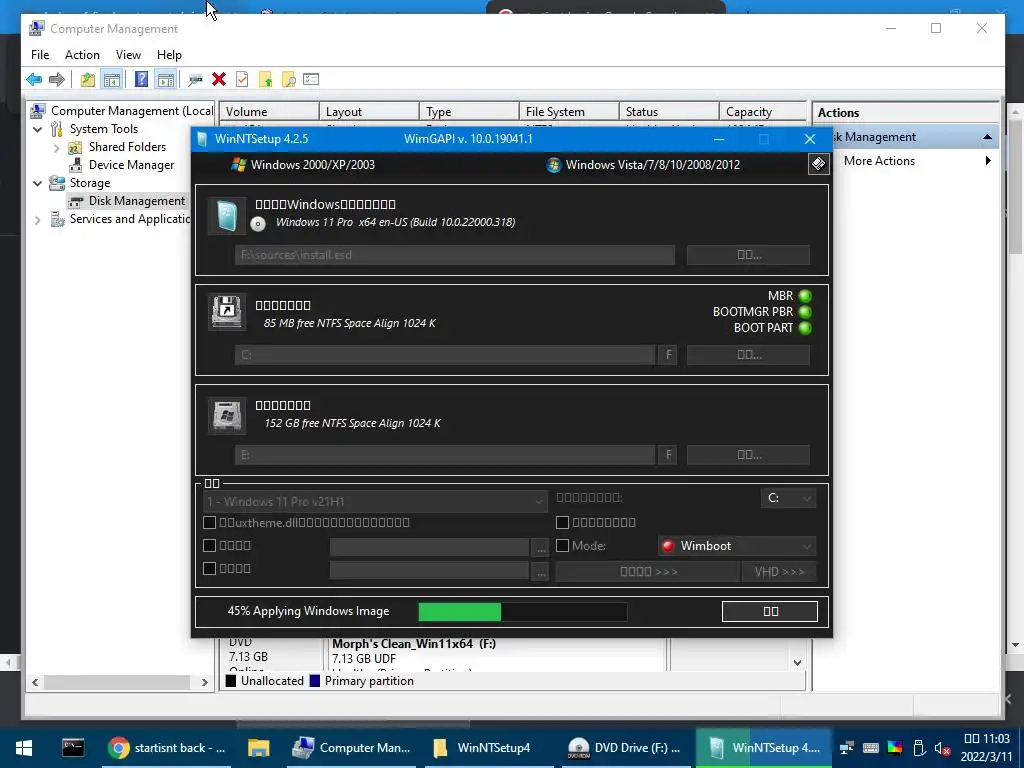Sort by the File System column header
Viewport: 1024px width, 768px height.
pos(569,112)
